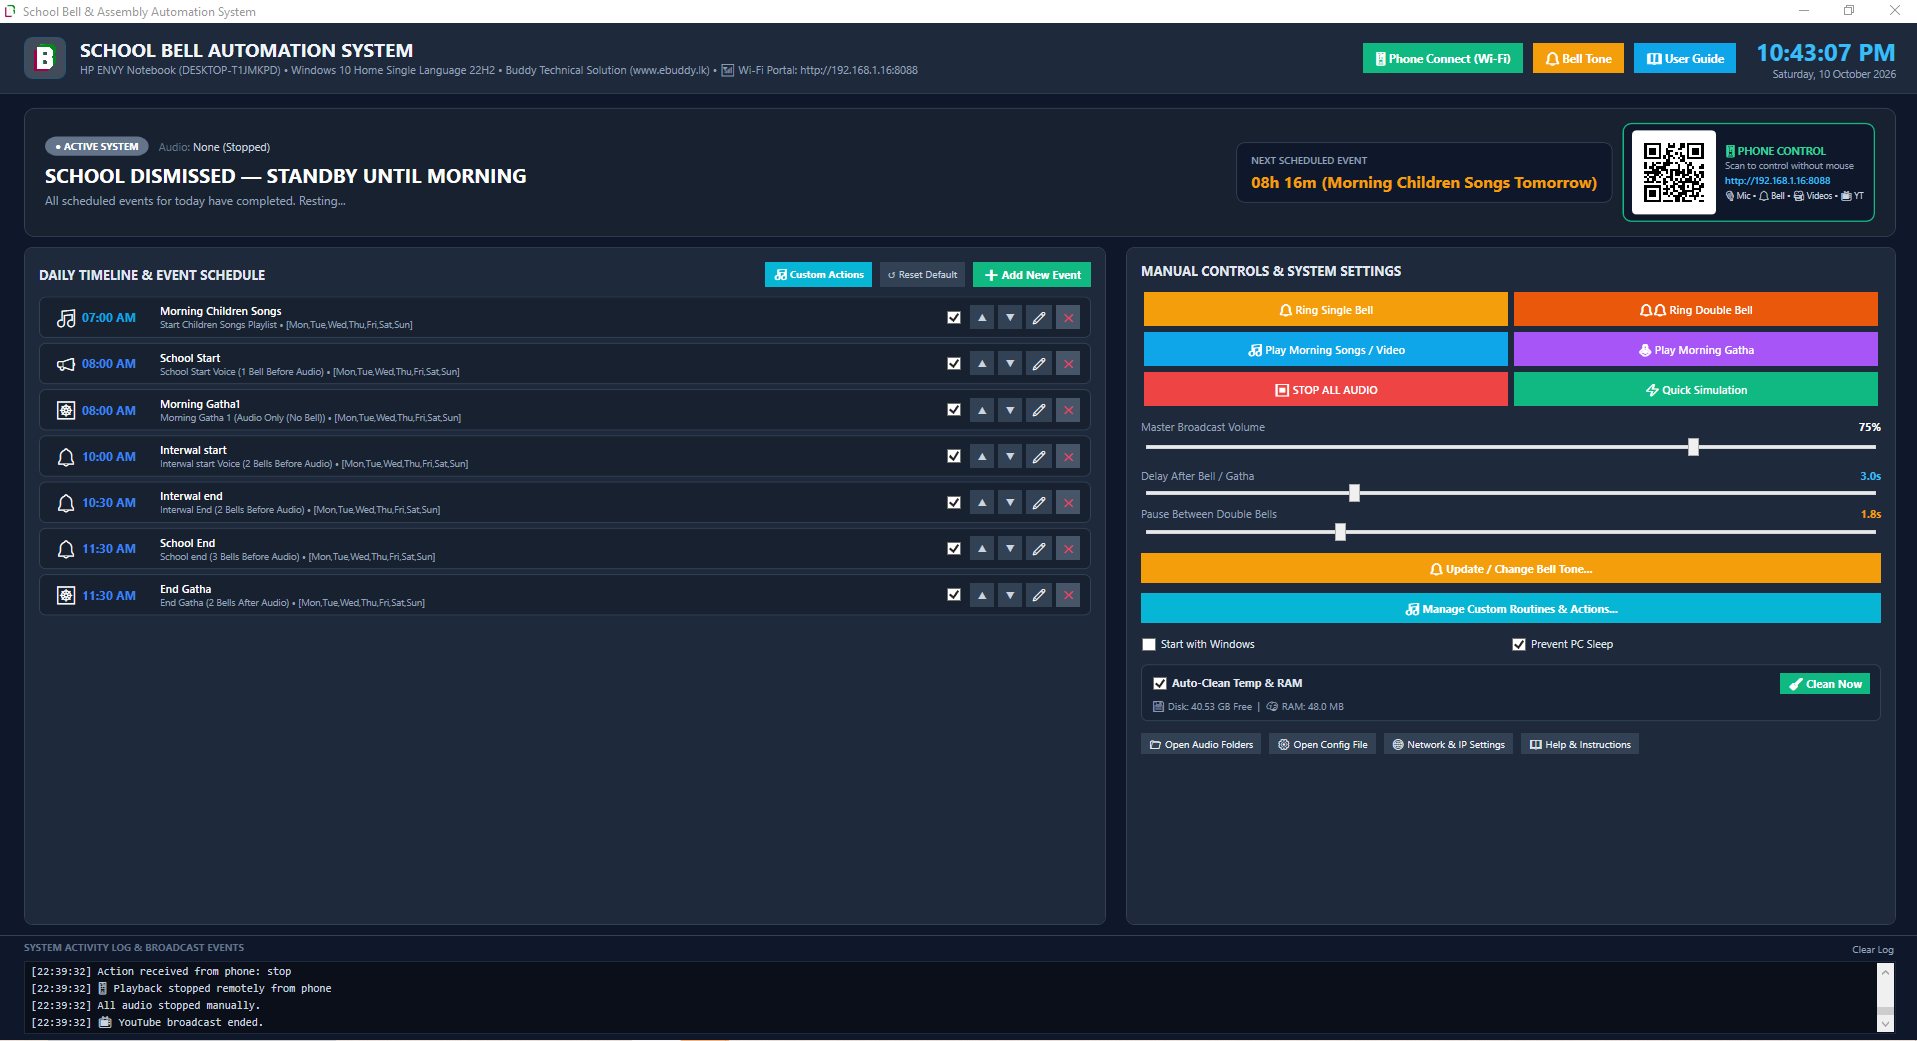This screenshot has width=1917, height=1041.
Task: Open the User Guide
Action: [x=1685, y=58]
